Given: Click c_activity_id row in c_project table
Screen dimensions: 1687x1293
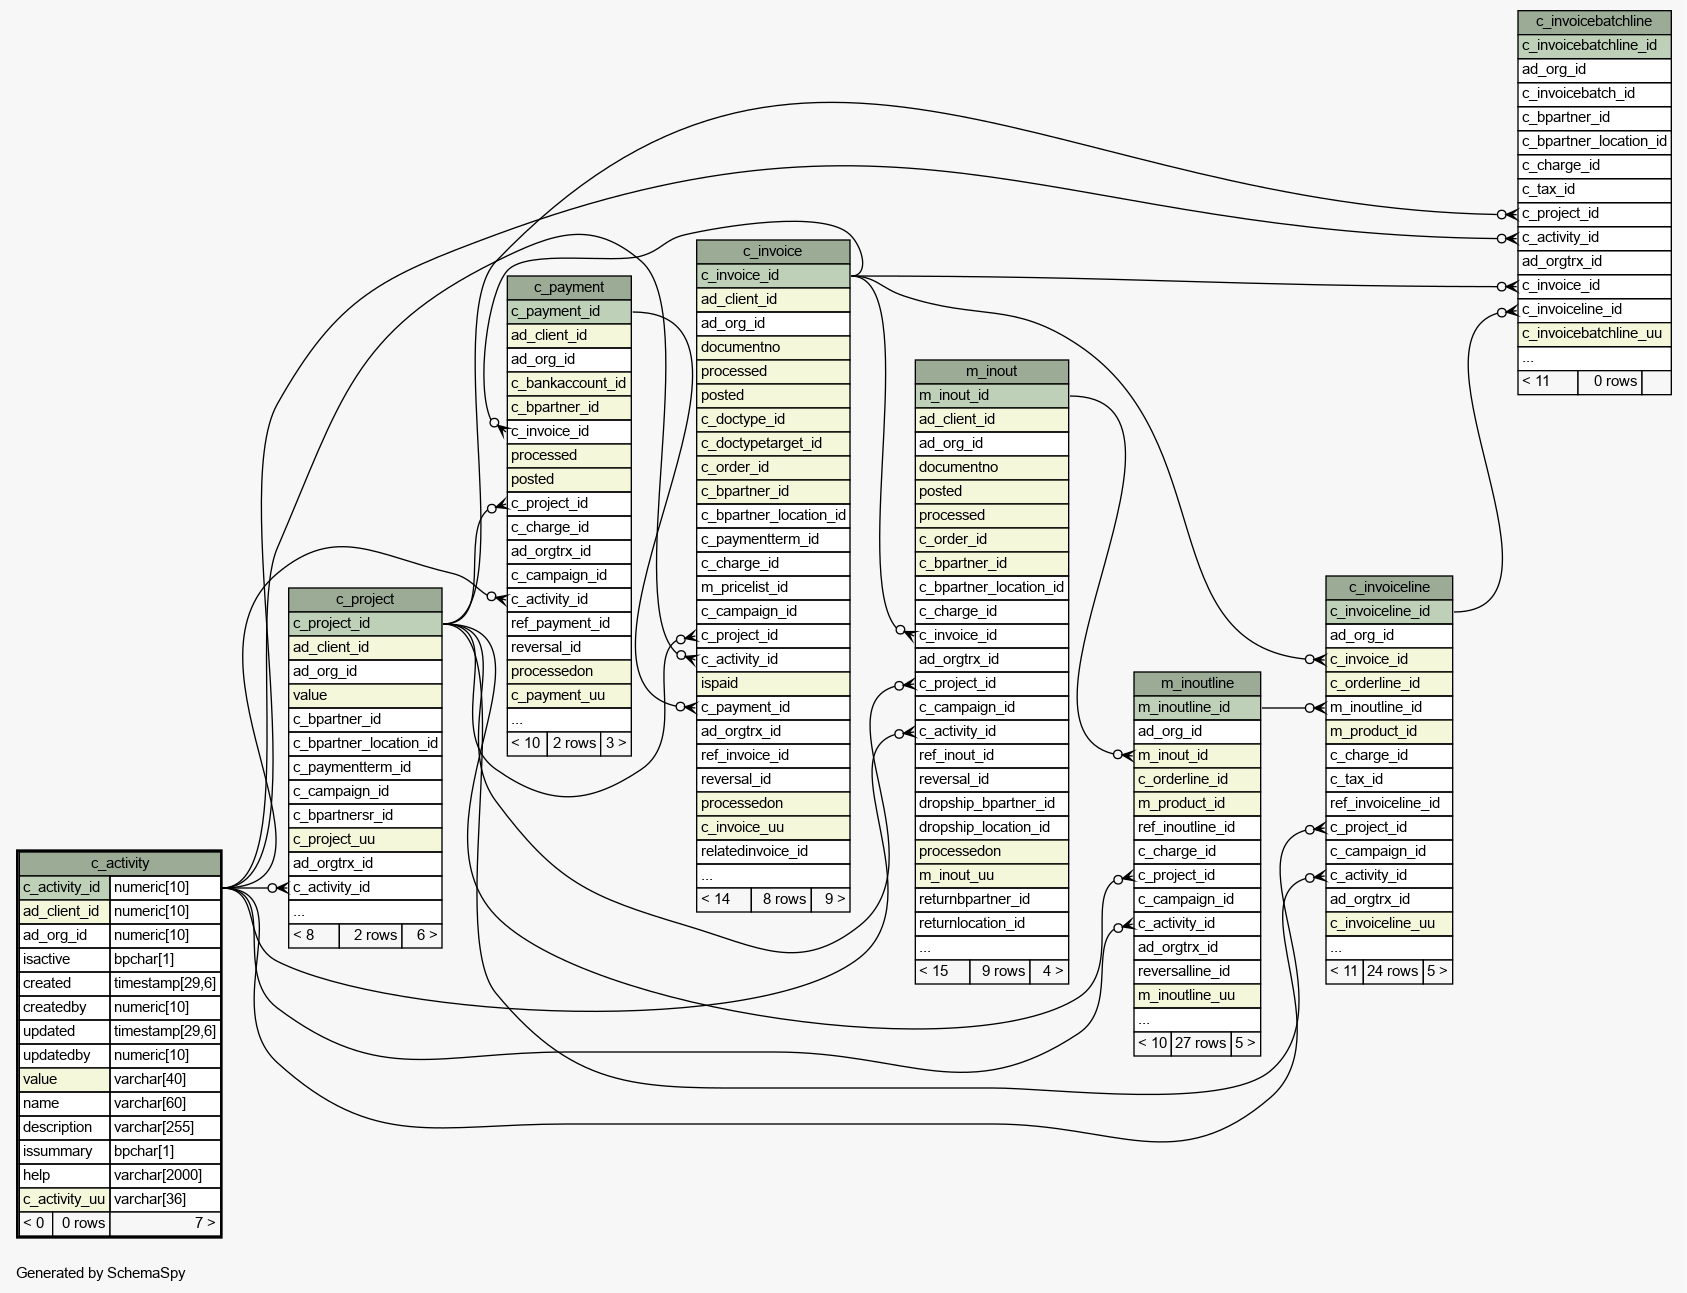Looking at the screenshot, I should click(x=365, y=887).
